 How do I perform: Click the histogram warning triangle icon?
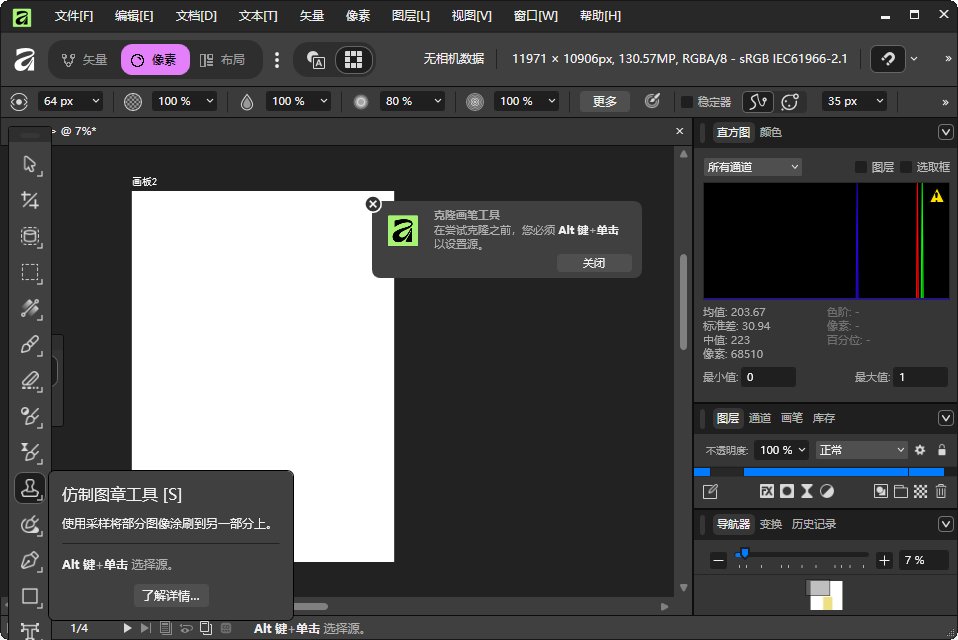pos(937,196)
